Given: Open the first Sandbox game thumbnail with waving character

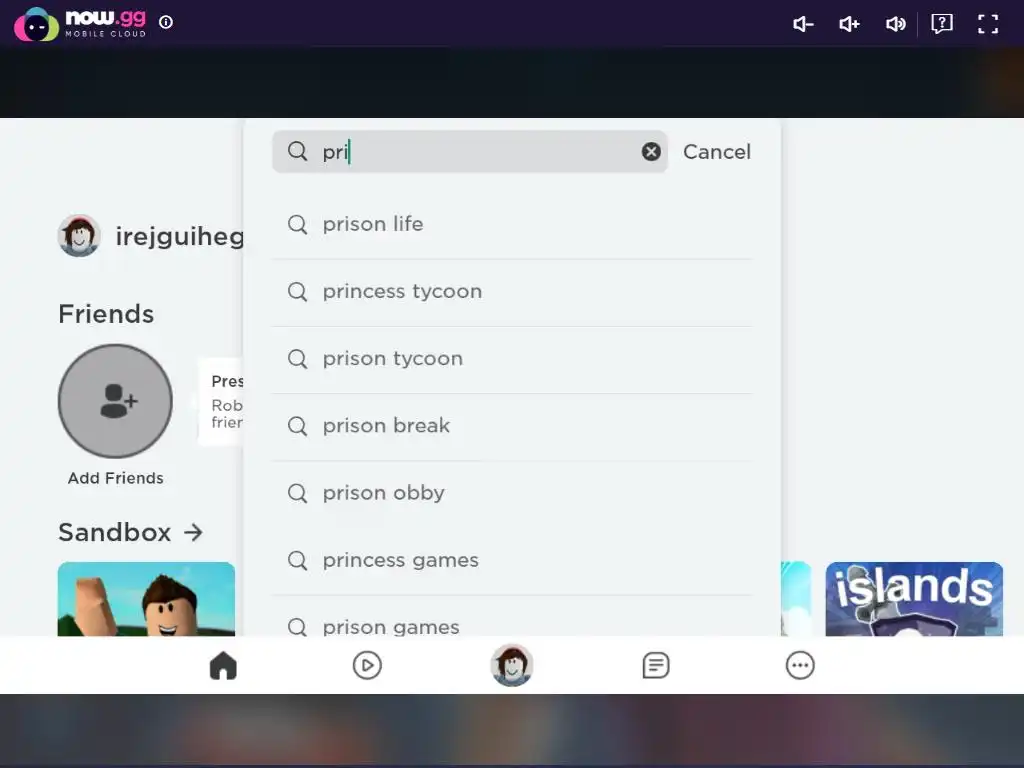Looking at the screenshot, I should (x=146, y=599).
